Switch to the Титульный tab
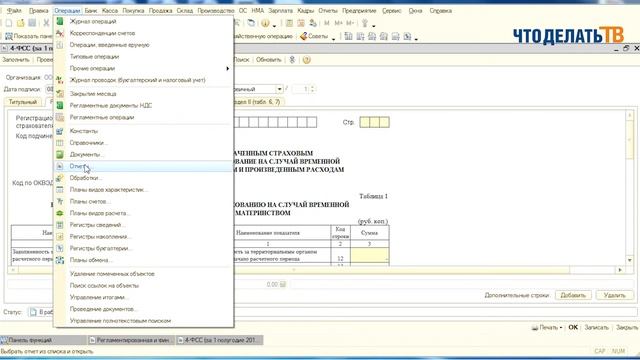Viewport: 640px width, 360px height. pyautogui.click(x=23, y=102)
